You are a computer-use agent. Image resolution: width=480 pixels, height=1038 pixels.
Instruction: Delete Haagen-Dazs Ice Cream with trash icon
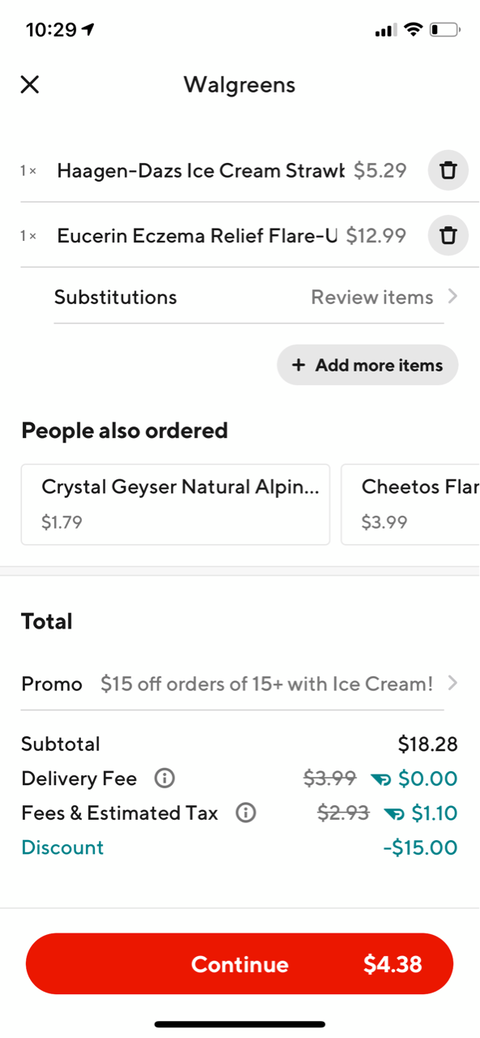(448, 171)
